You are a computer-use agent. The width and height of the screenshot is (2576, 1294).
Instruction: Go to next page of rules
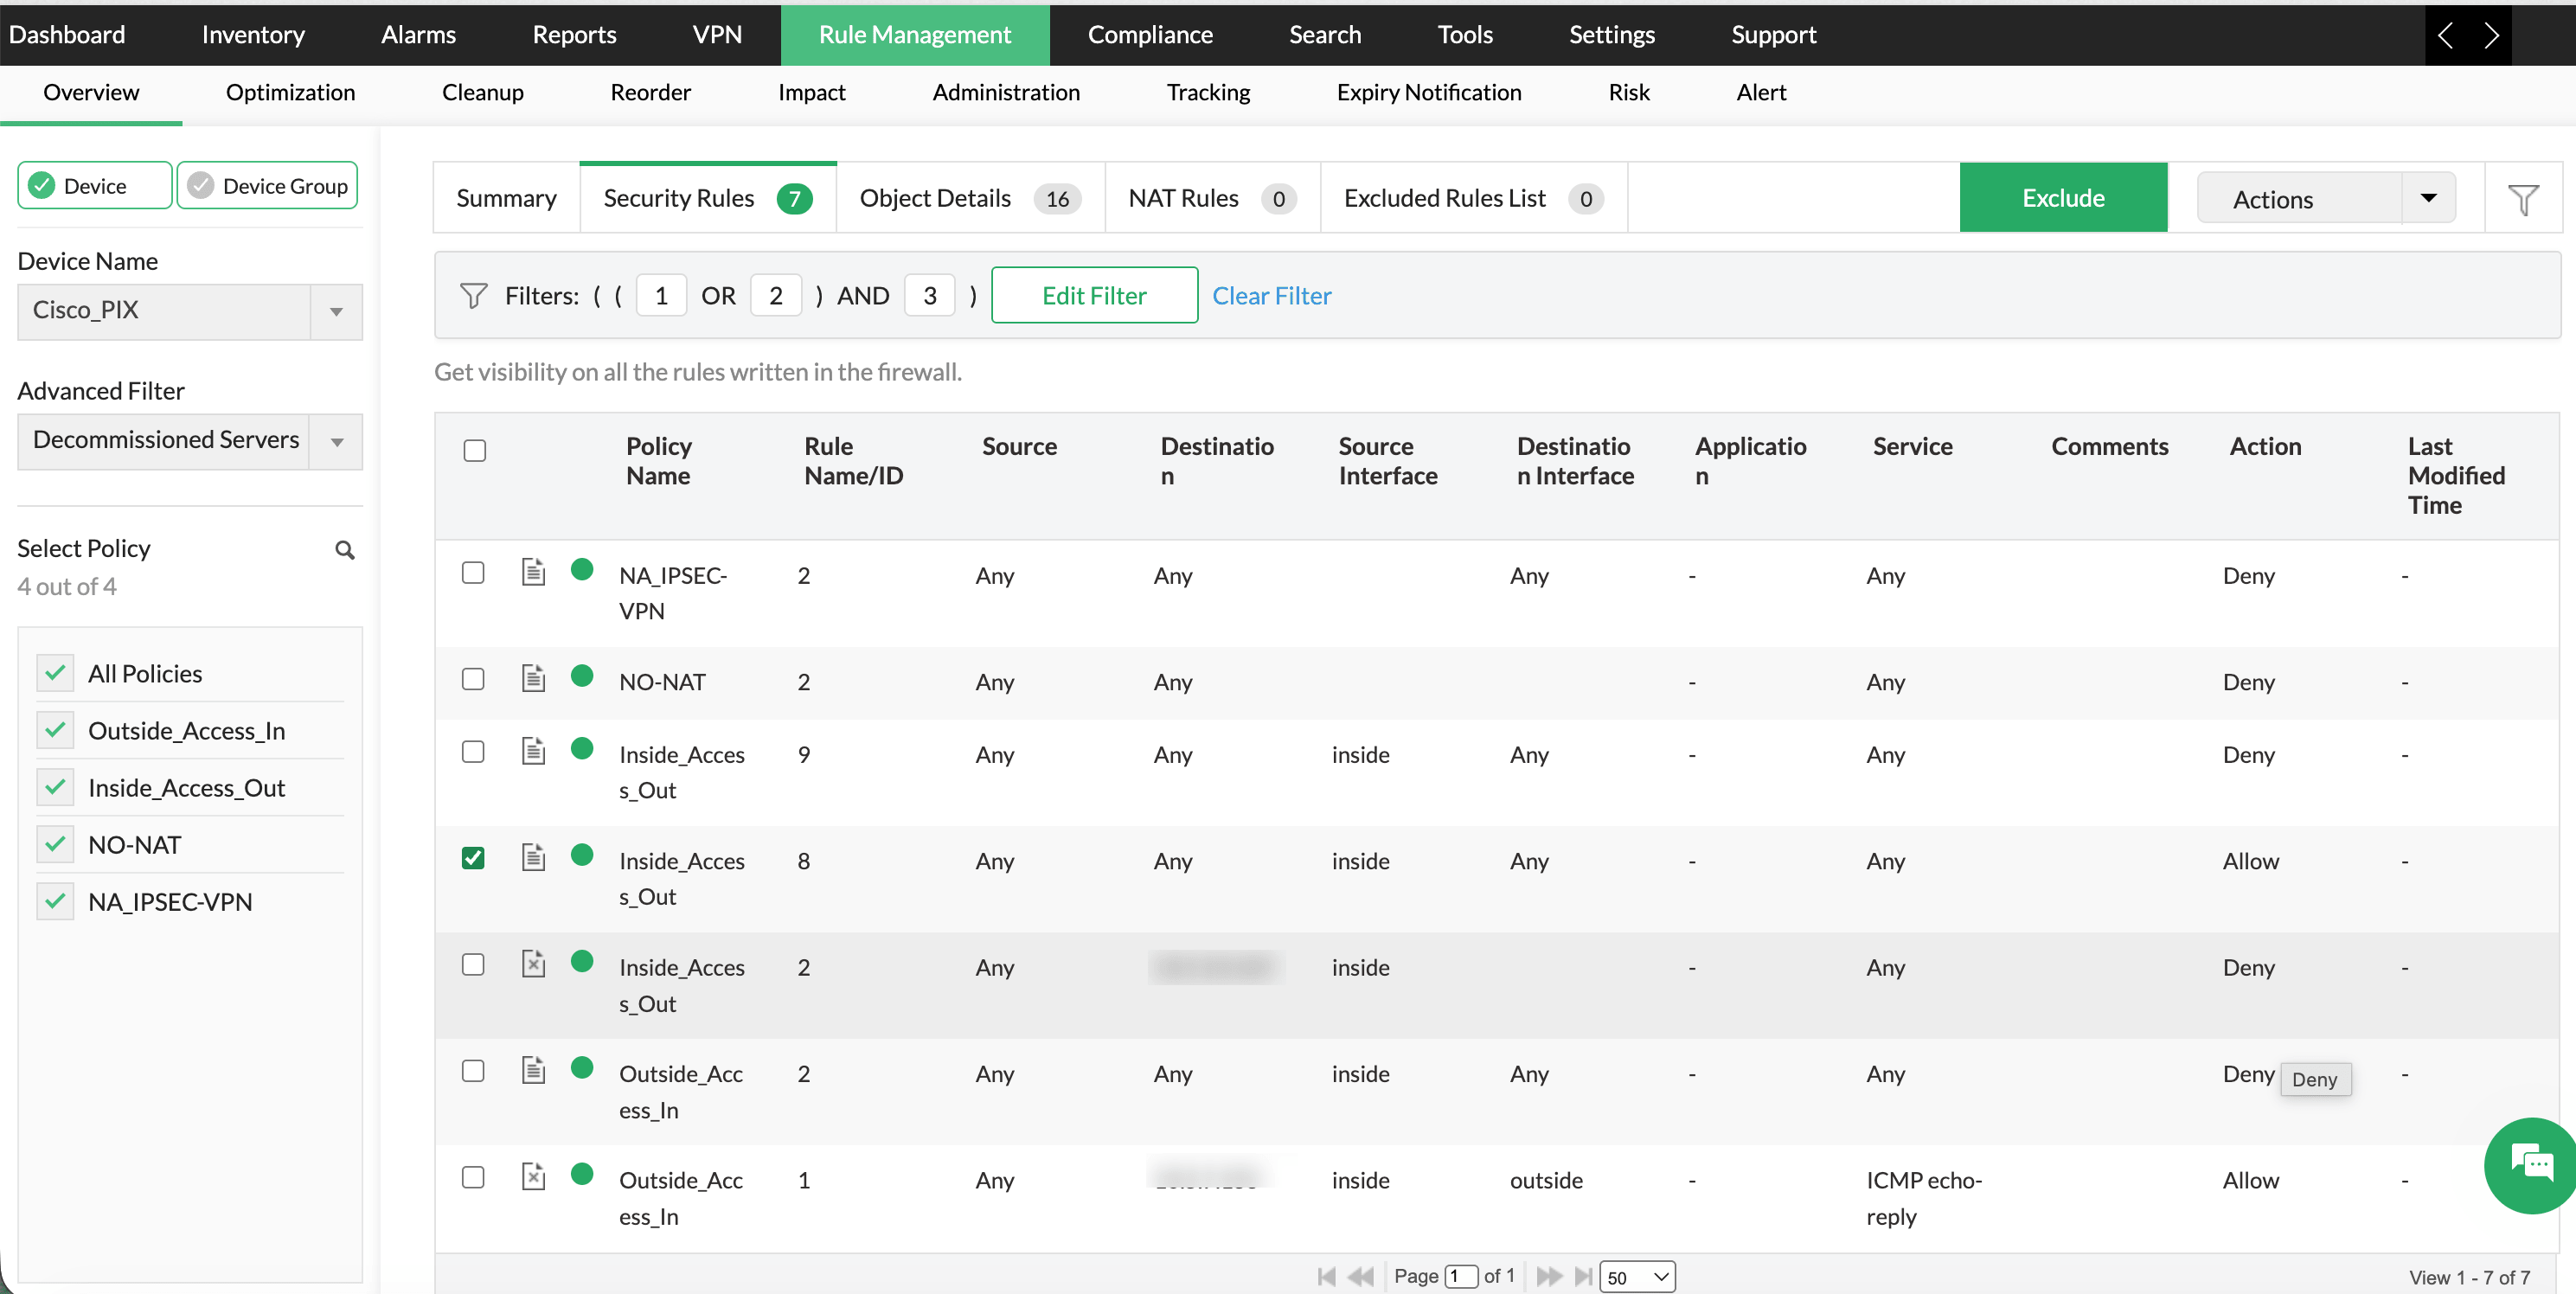click(x=1549, y=1276)
